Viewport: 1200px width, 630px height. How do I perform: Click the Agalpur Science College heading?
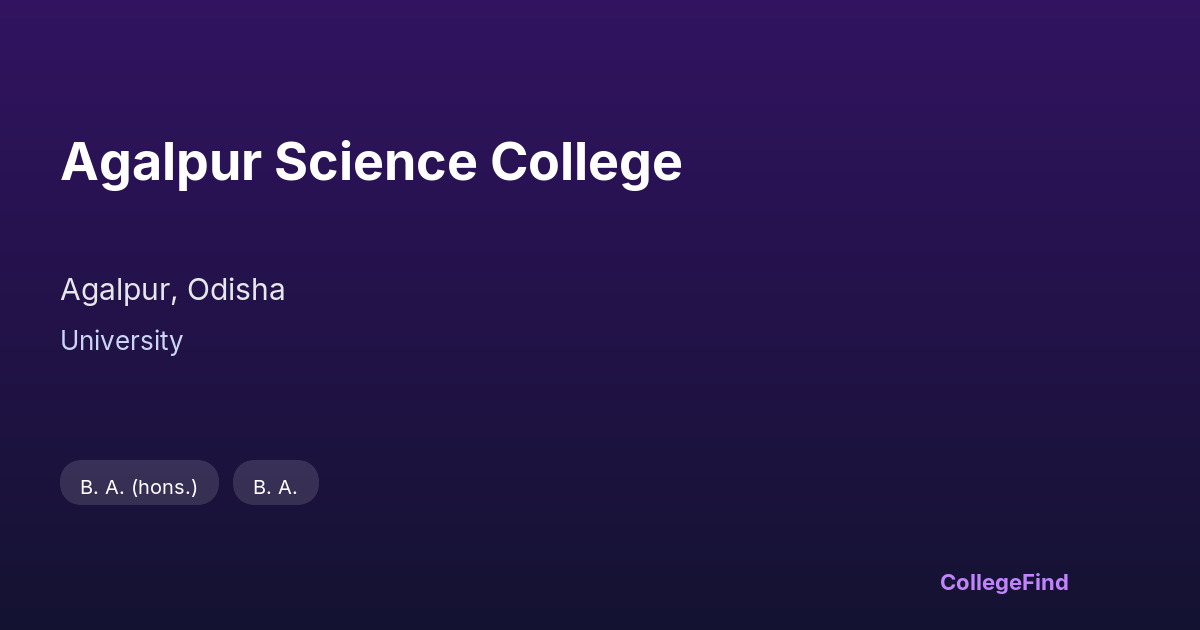371,162
